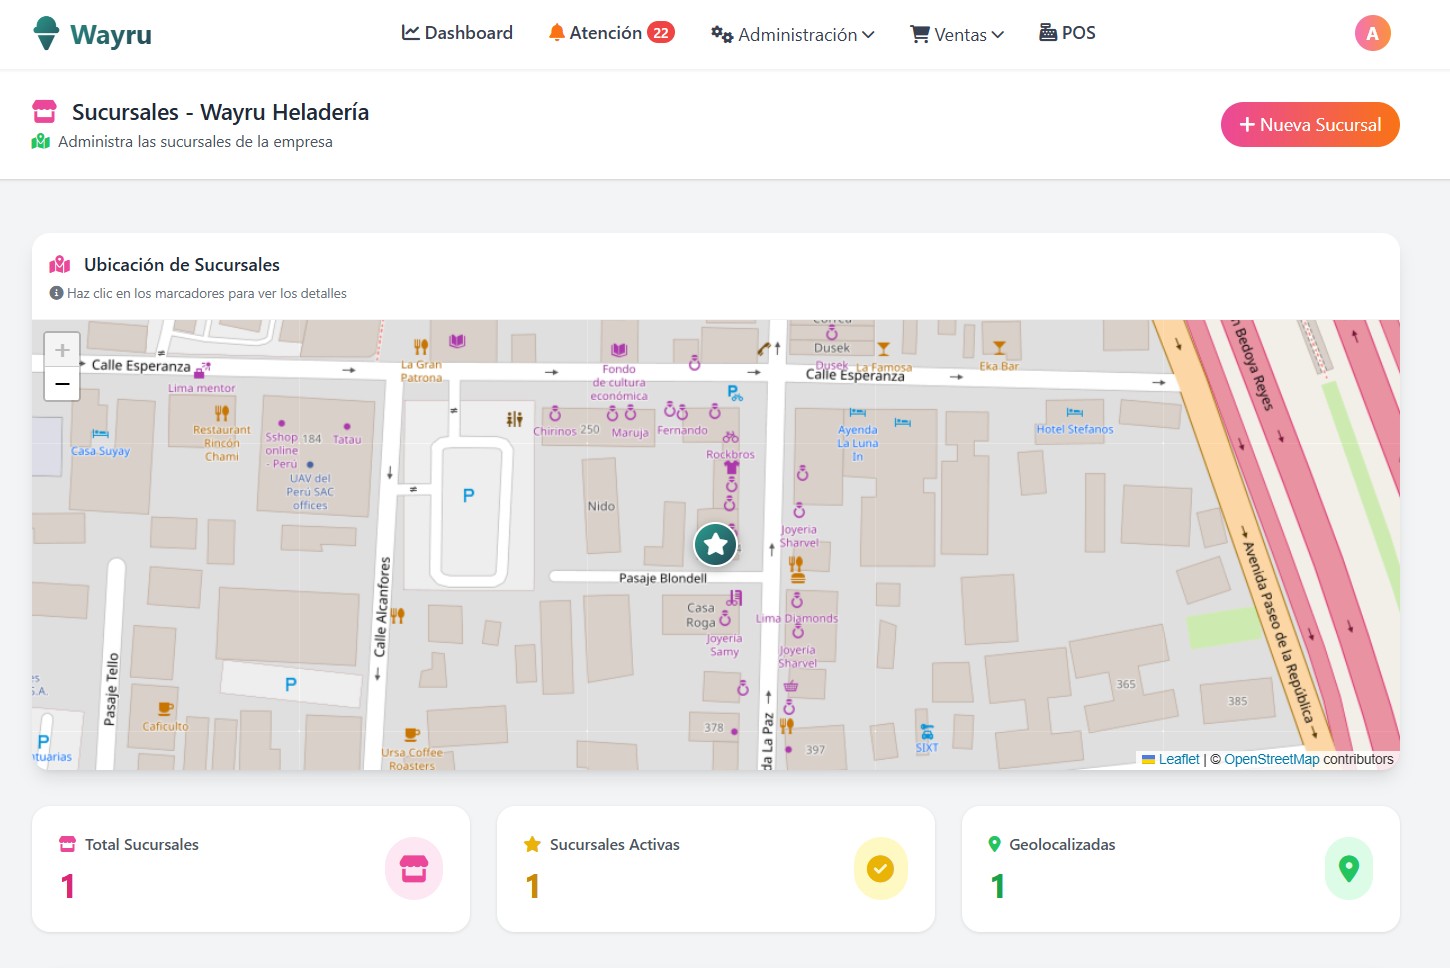Screen dimensions: 1450x968
Task: Click the Atención bell icon
Action: point(556,33)
